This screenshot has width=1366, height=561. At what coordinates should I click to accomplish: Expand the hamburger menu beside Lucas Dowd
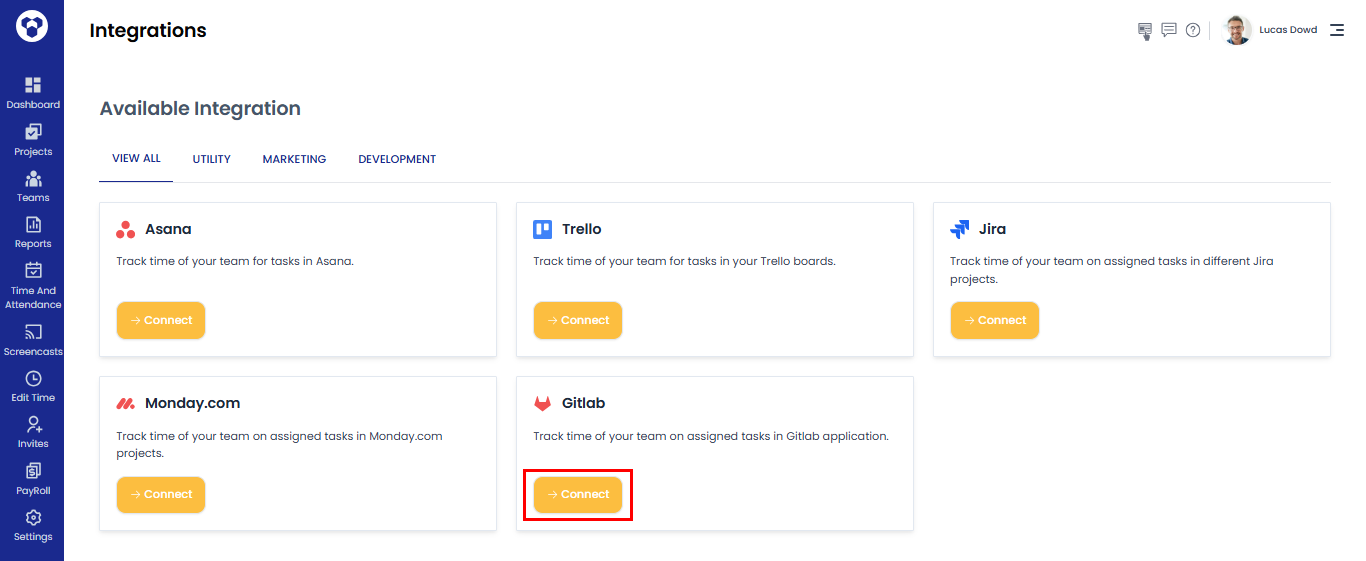click(1337, 30)
